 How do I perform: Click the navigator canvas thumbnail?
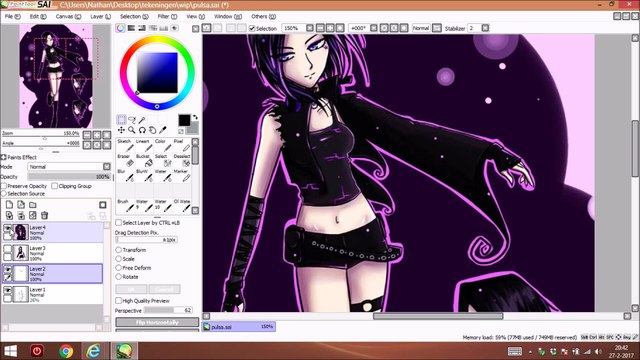pos(56,76)
